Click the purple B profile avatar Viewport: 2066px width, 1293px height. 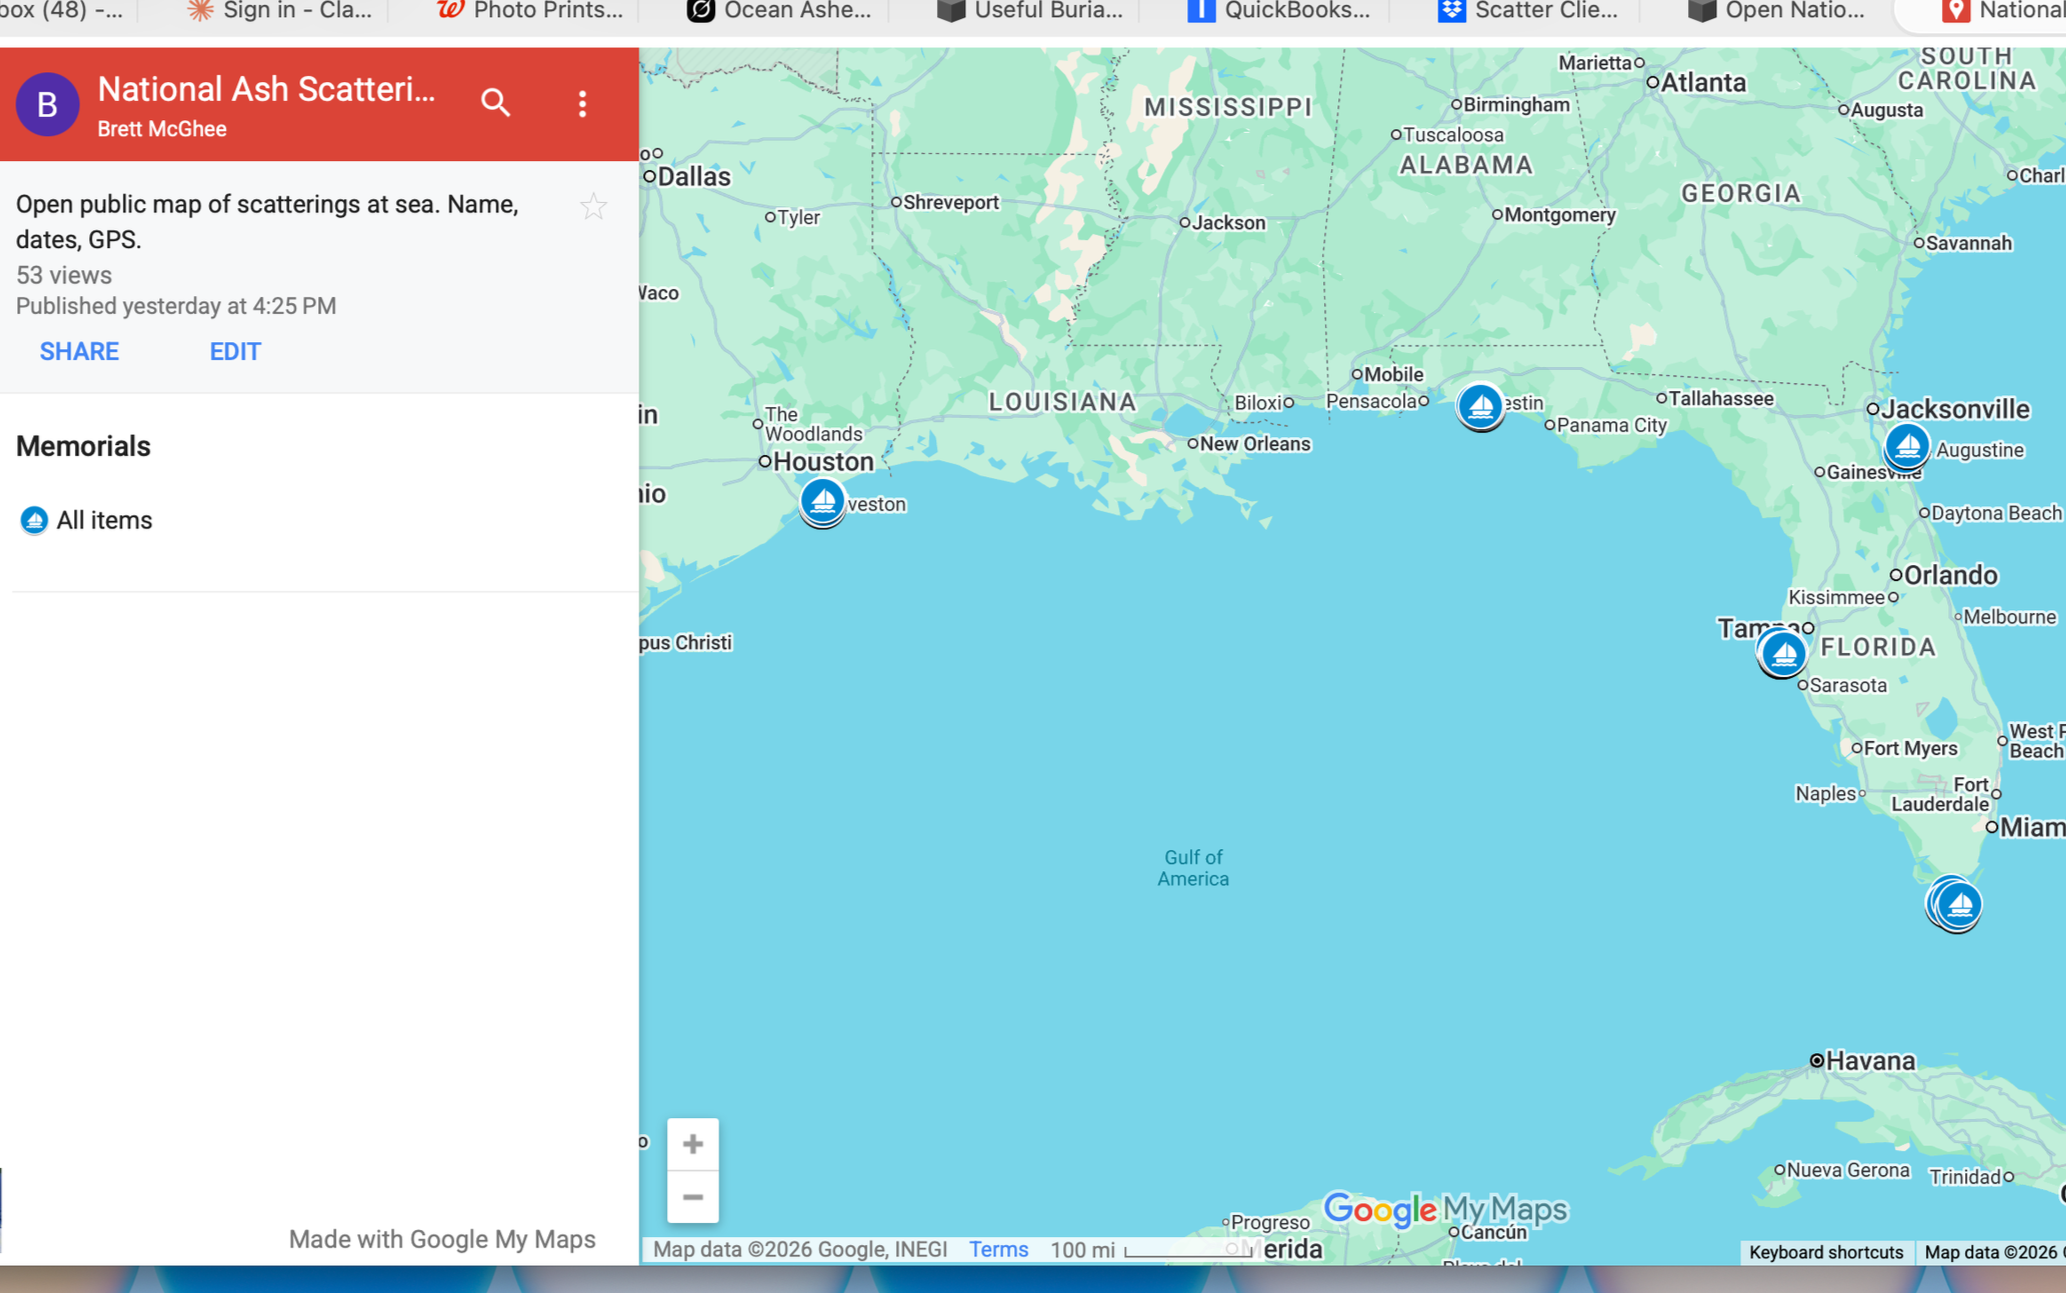47,104
